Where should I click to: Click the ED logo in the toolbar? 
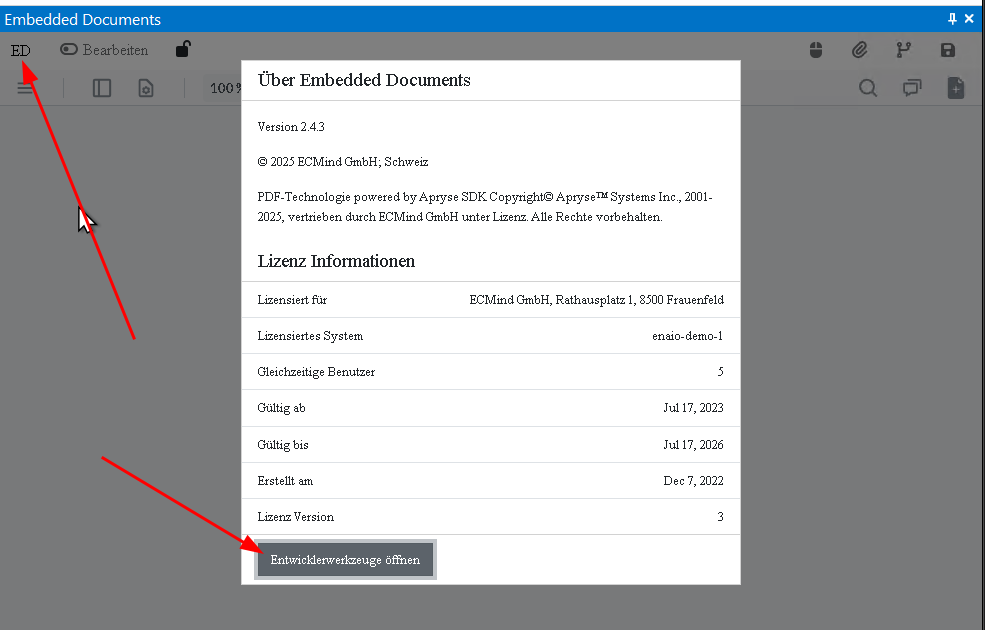pyautogui.click(x=21, y=50)
